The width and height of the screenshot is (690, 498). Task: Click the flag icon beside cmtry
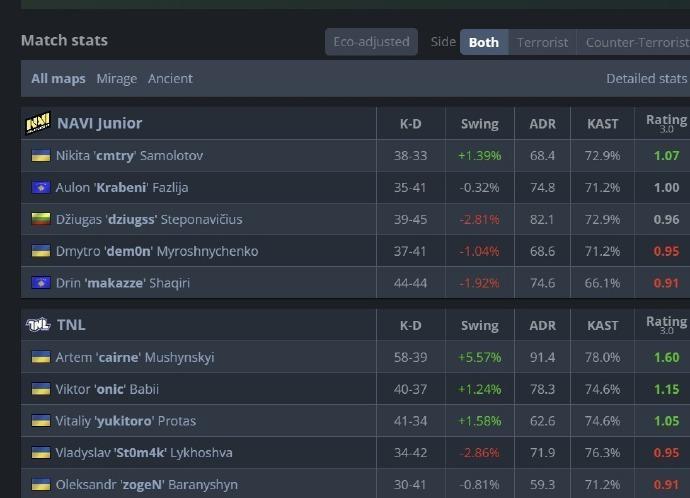[x=41, y=156]
